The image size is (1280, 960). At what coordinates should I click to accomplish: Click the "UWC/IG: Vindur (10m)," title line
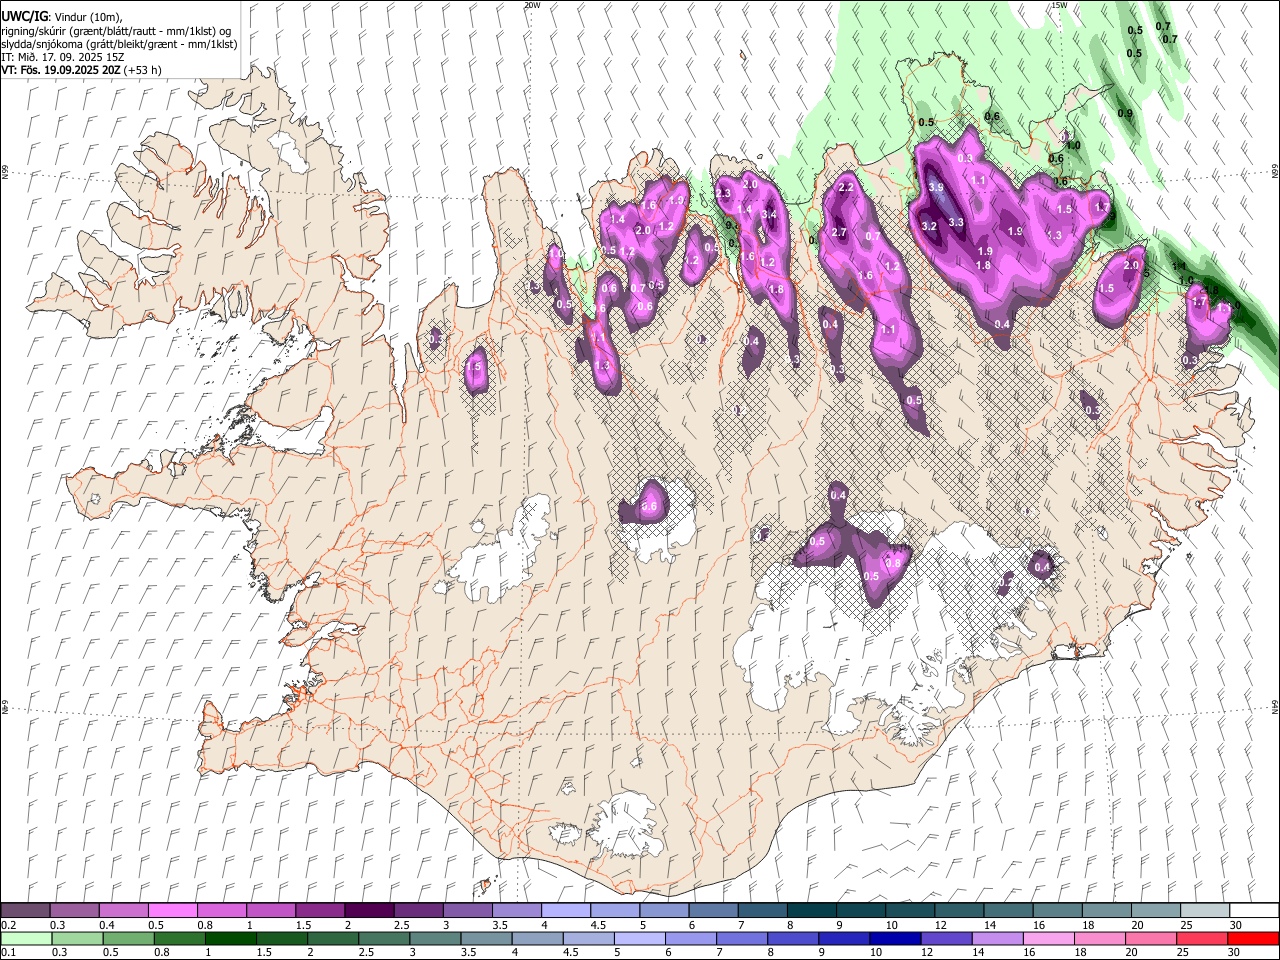(62, 17)
